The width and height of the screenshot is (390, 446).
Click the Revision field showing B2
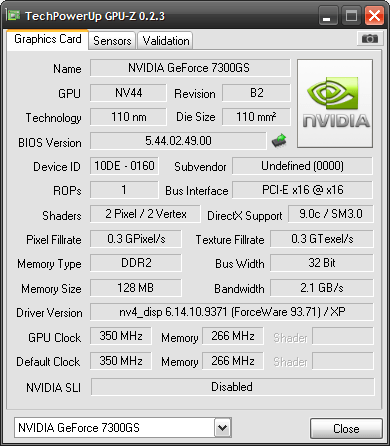click(256, 93)
